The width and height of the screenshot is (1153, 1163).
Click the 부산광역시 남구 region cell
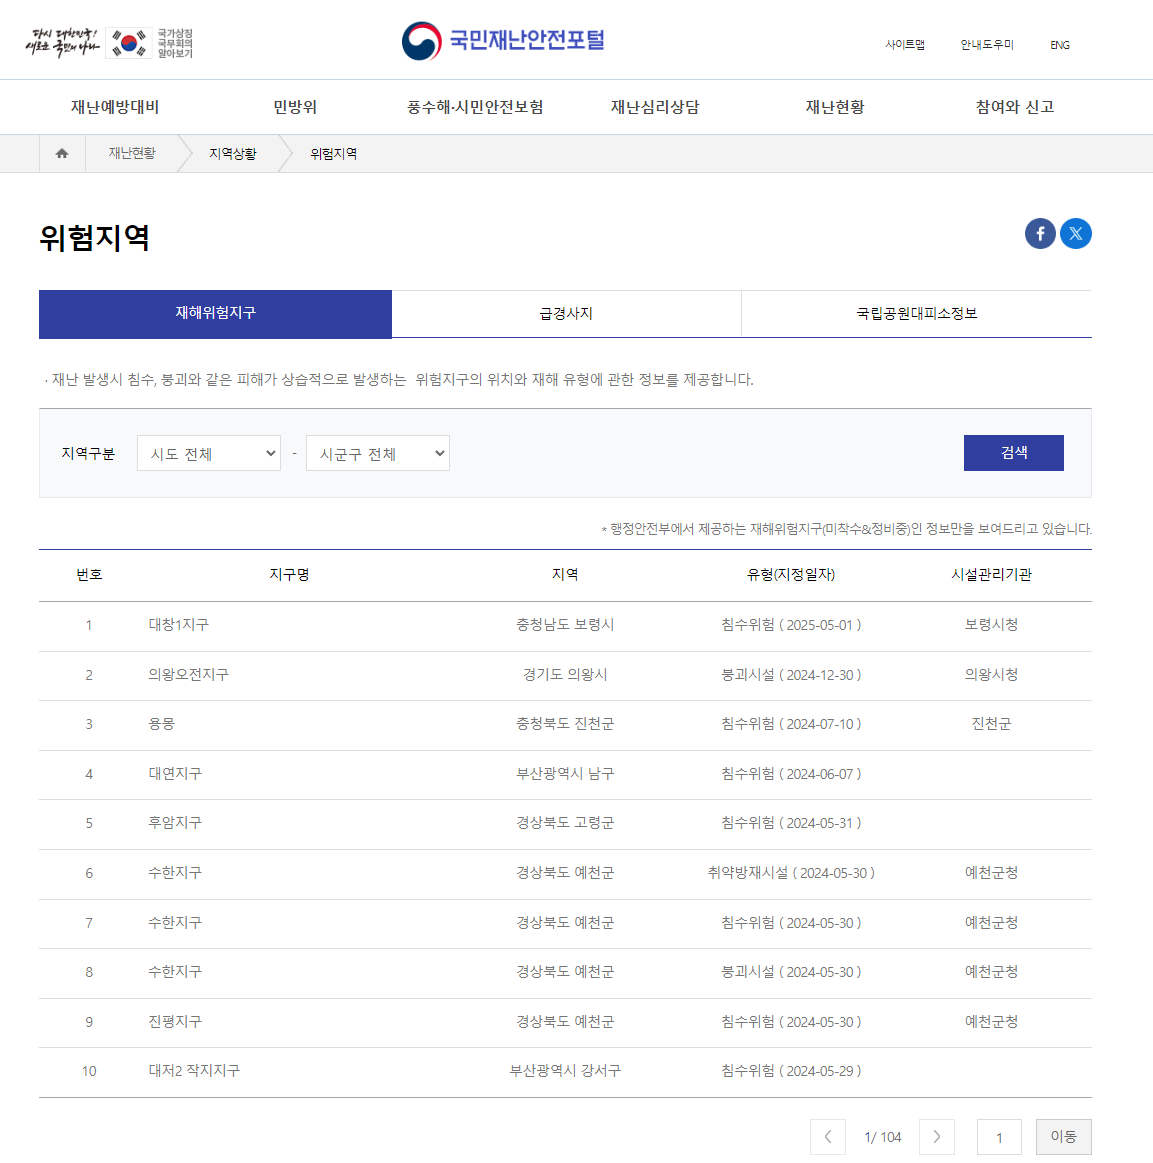click(565, 774)
